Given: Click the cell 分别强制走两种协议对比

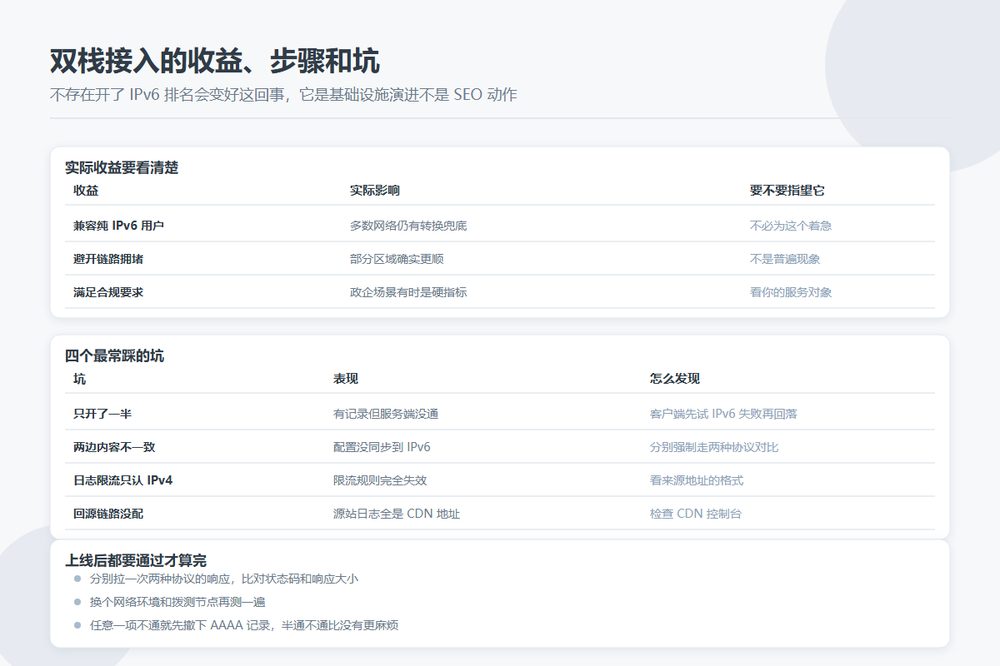Looking at the screenshot, I should point(714,447).
